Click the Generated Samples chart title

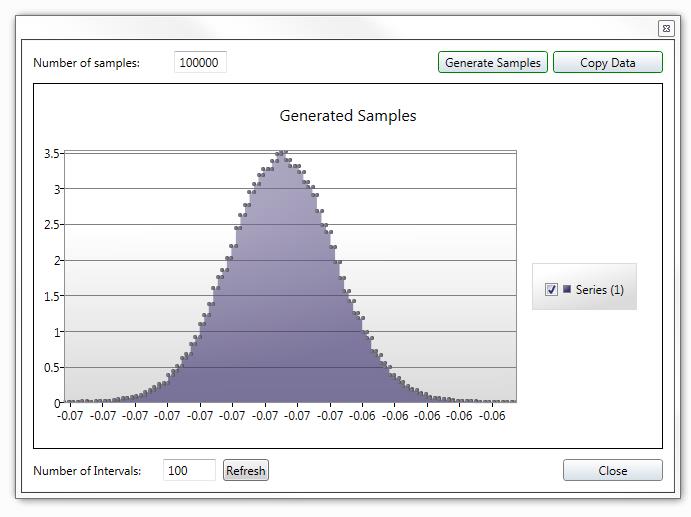pyautogui.click(x=348, y=115)
